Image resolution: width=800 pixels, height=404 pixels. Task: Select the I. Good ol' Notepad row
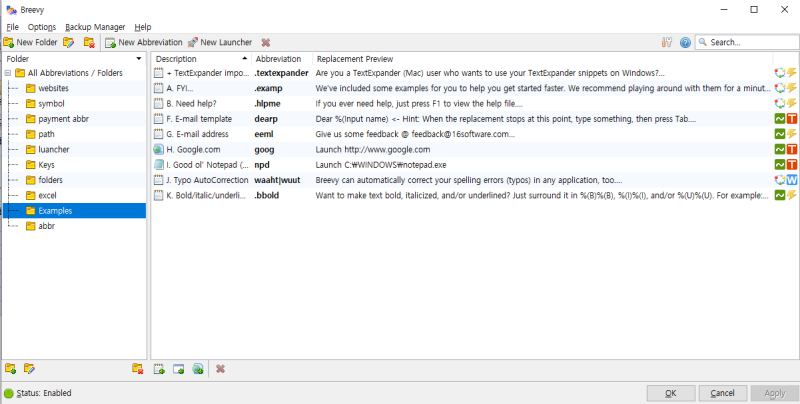tap(475, 165)
